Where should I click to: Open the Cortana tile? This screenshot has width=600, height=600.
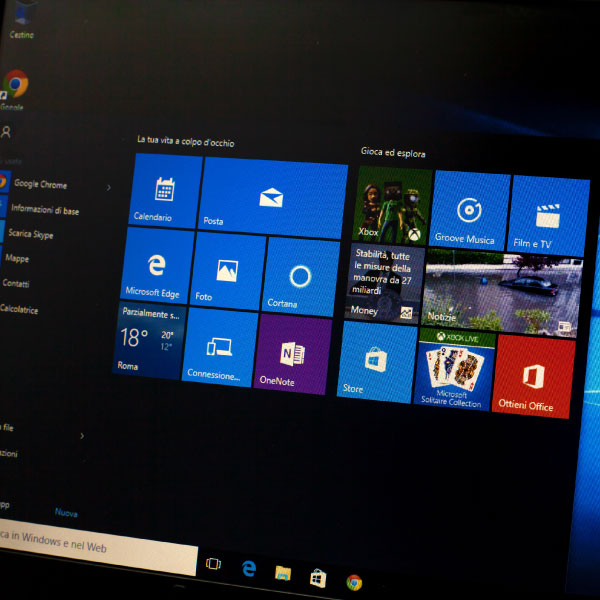coord(300,277)
